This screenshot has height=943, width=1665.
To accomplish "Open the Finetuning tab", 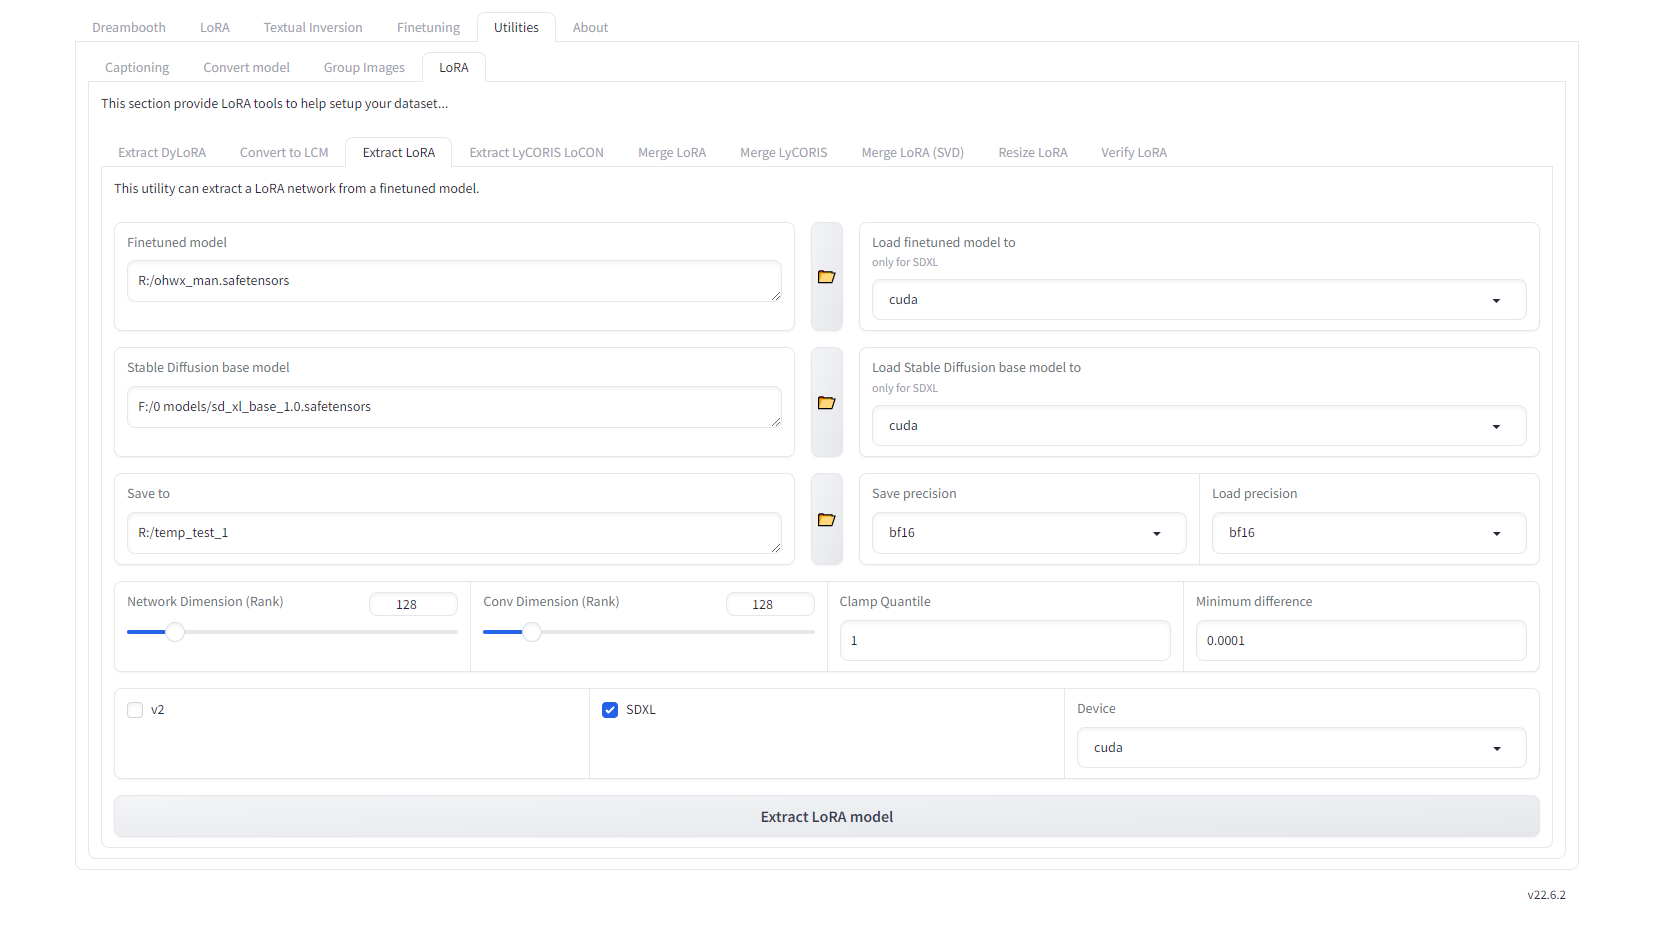I will tap(428, 28).
